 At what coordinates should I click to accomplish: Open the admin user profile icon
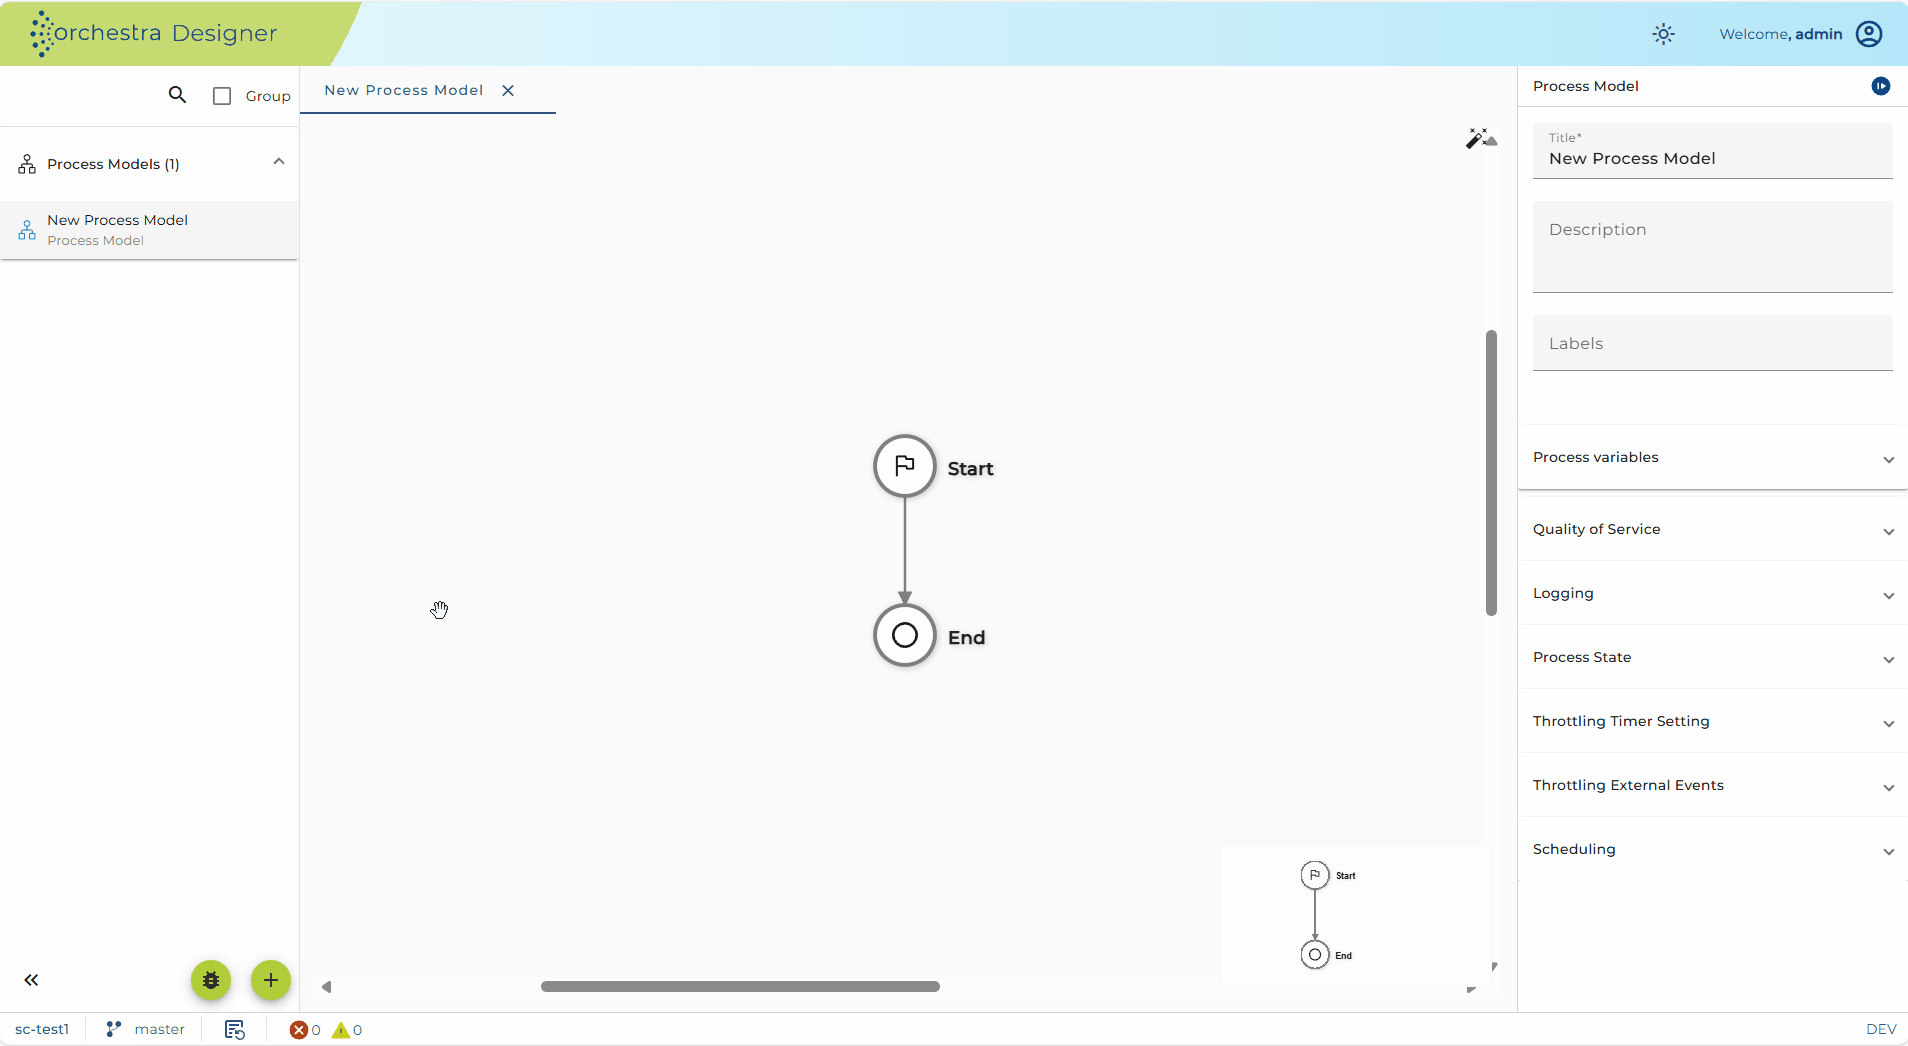coord(1869,34)
